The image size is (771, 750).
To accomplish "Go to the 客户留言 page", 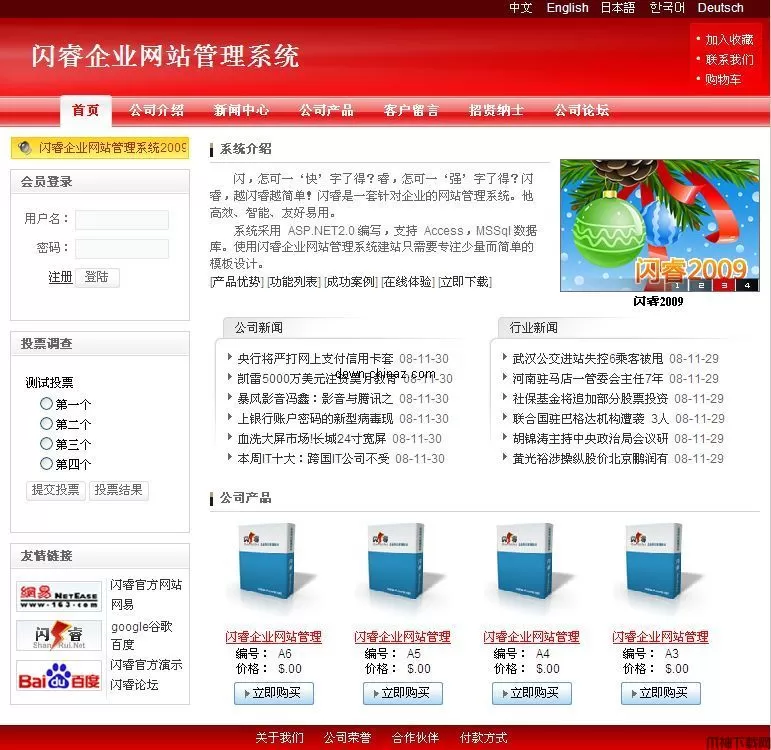I will point(411,110).
